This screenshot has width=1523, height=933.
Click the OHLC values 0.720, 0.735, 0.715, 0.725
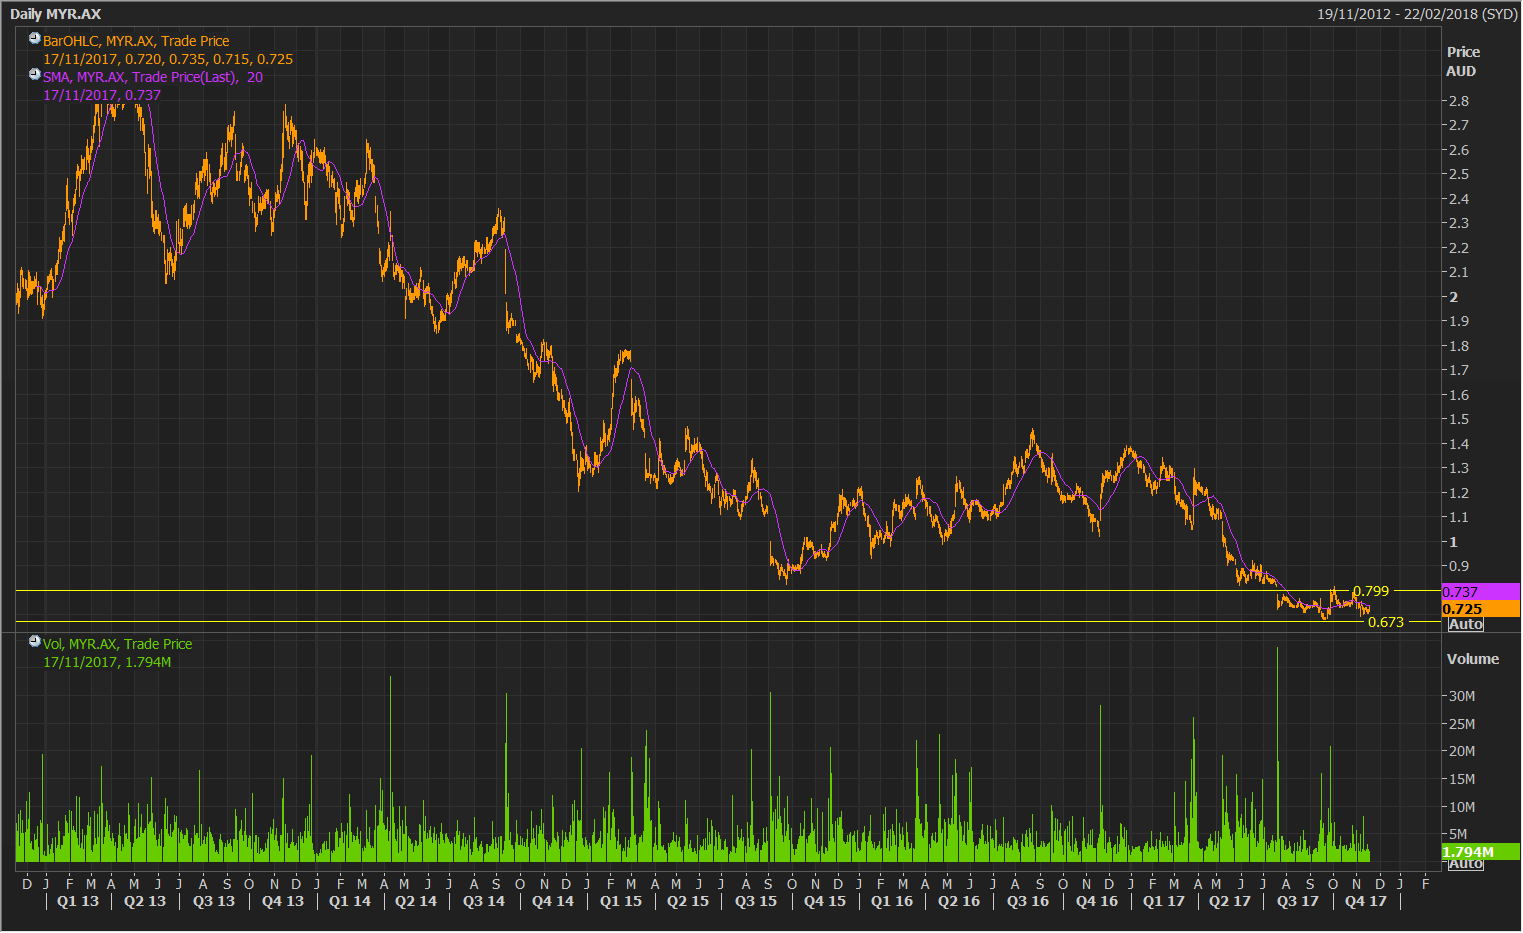pos(209,59)
